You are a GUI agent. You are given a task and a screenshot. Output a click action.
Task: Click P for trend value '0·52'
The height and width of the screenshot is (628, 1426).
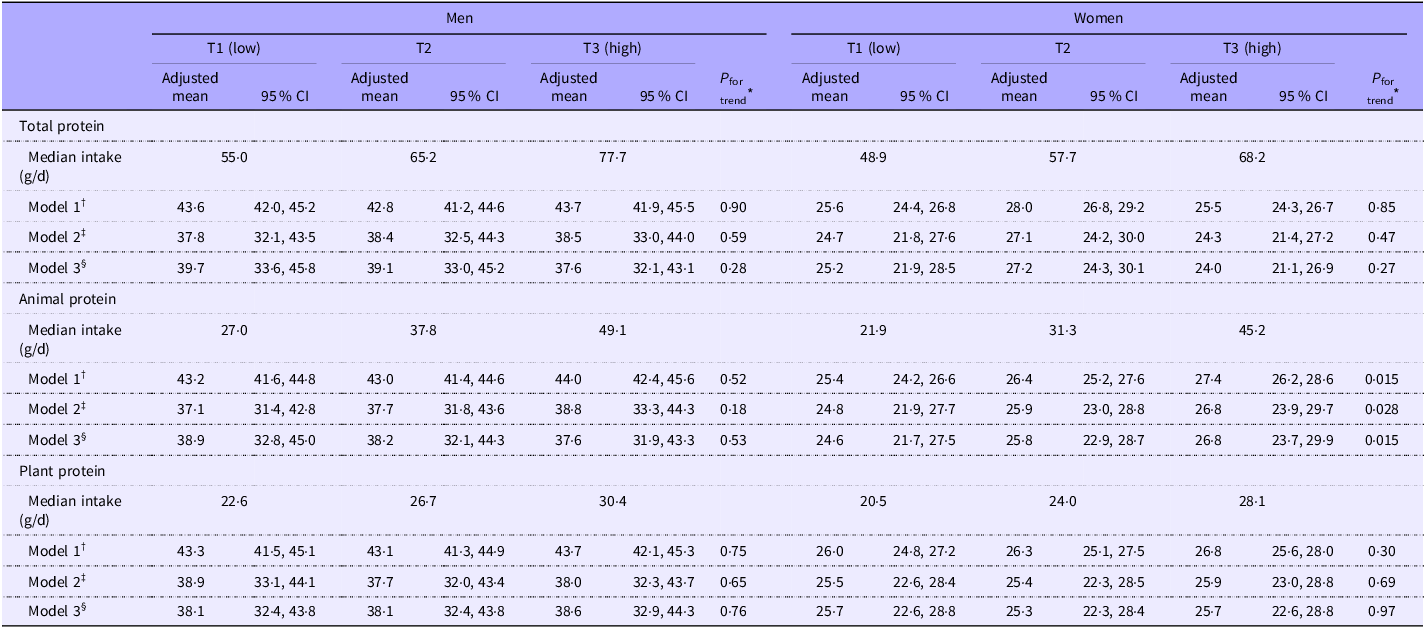(732, 377)
